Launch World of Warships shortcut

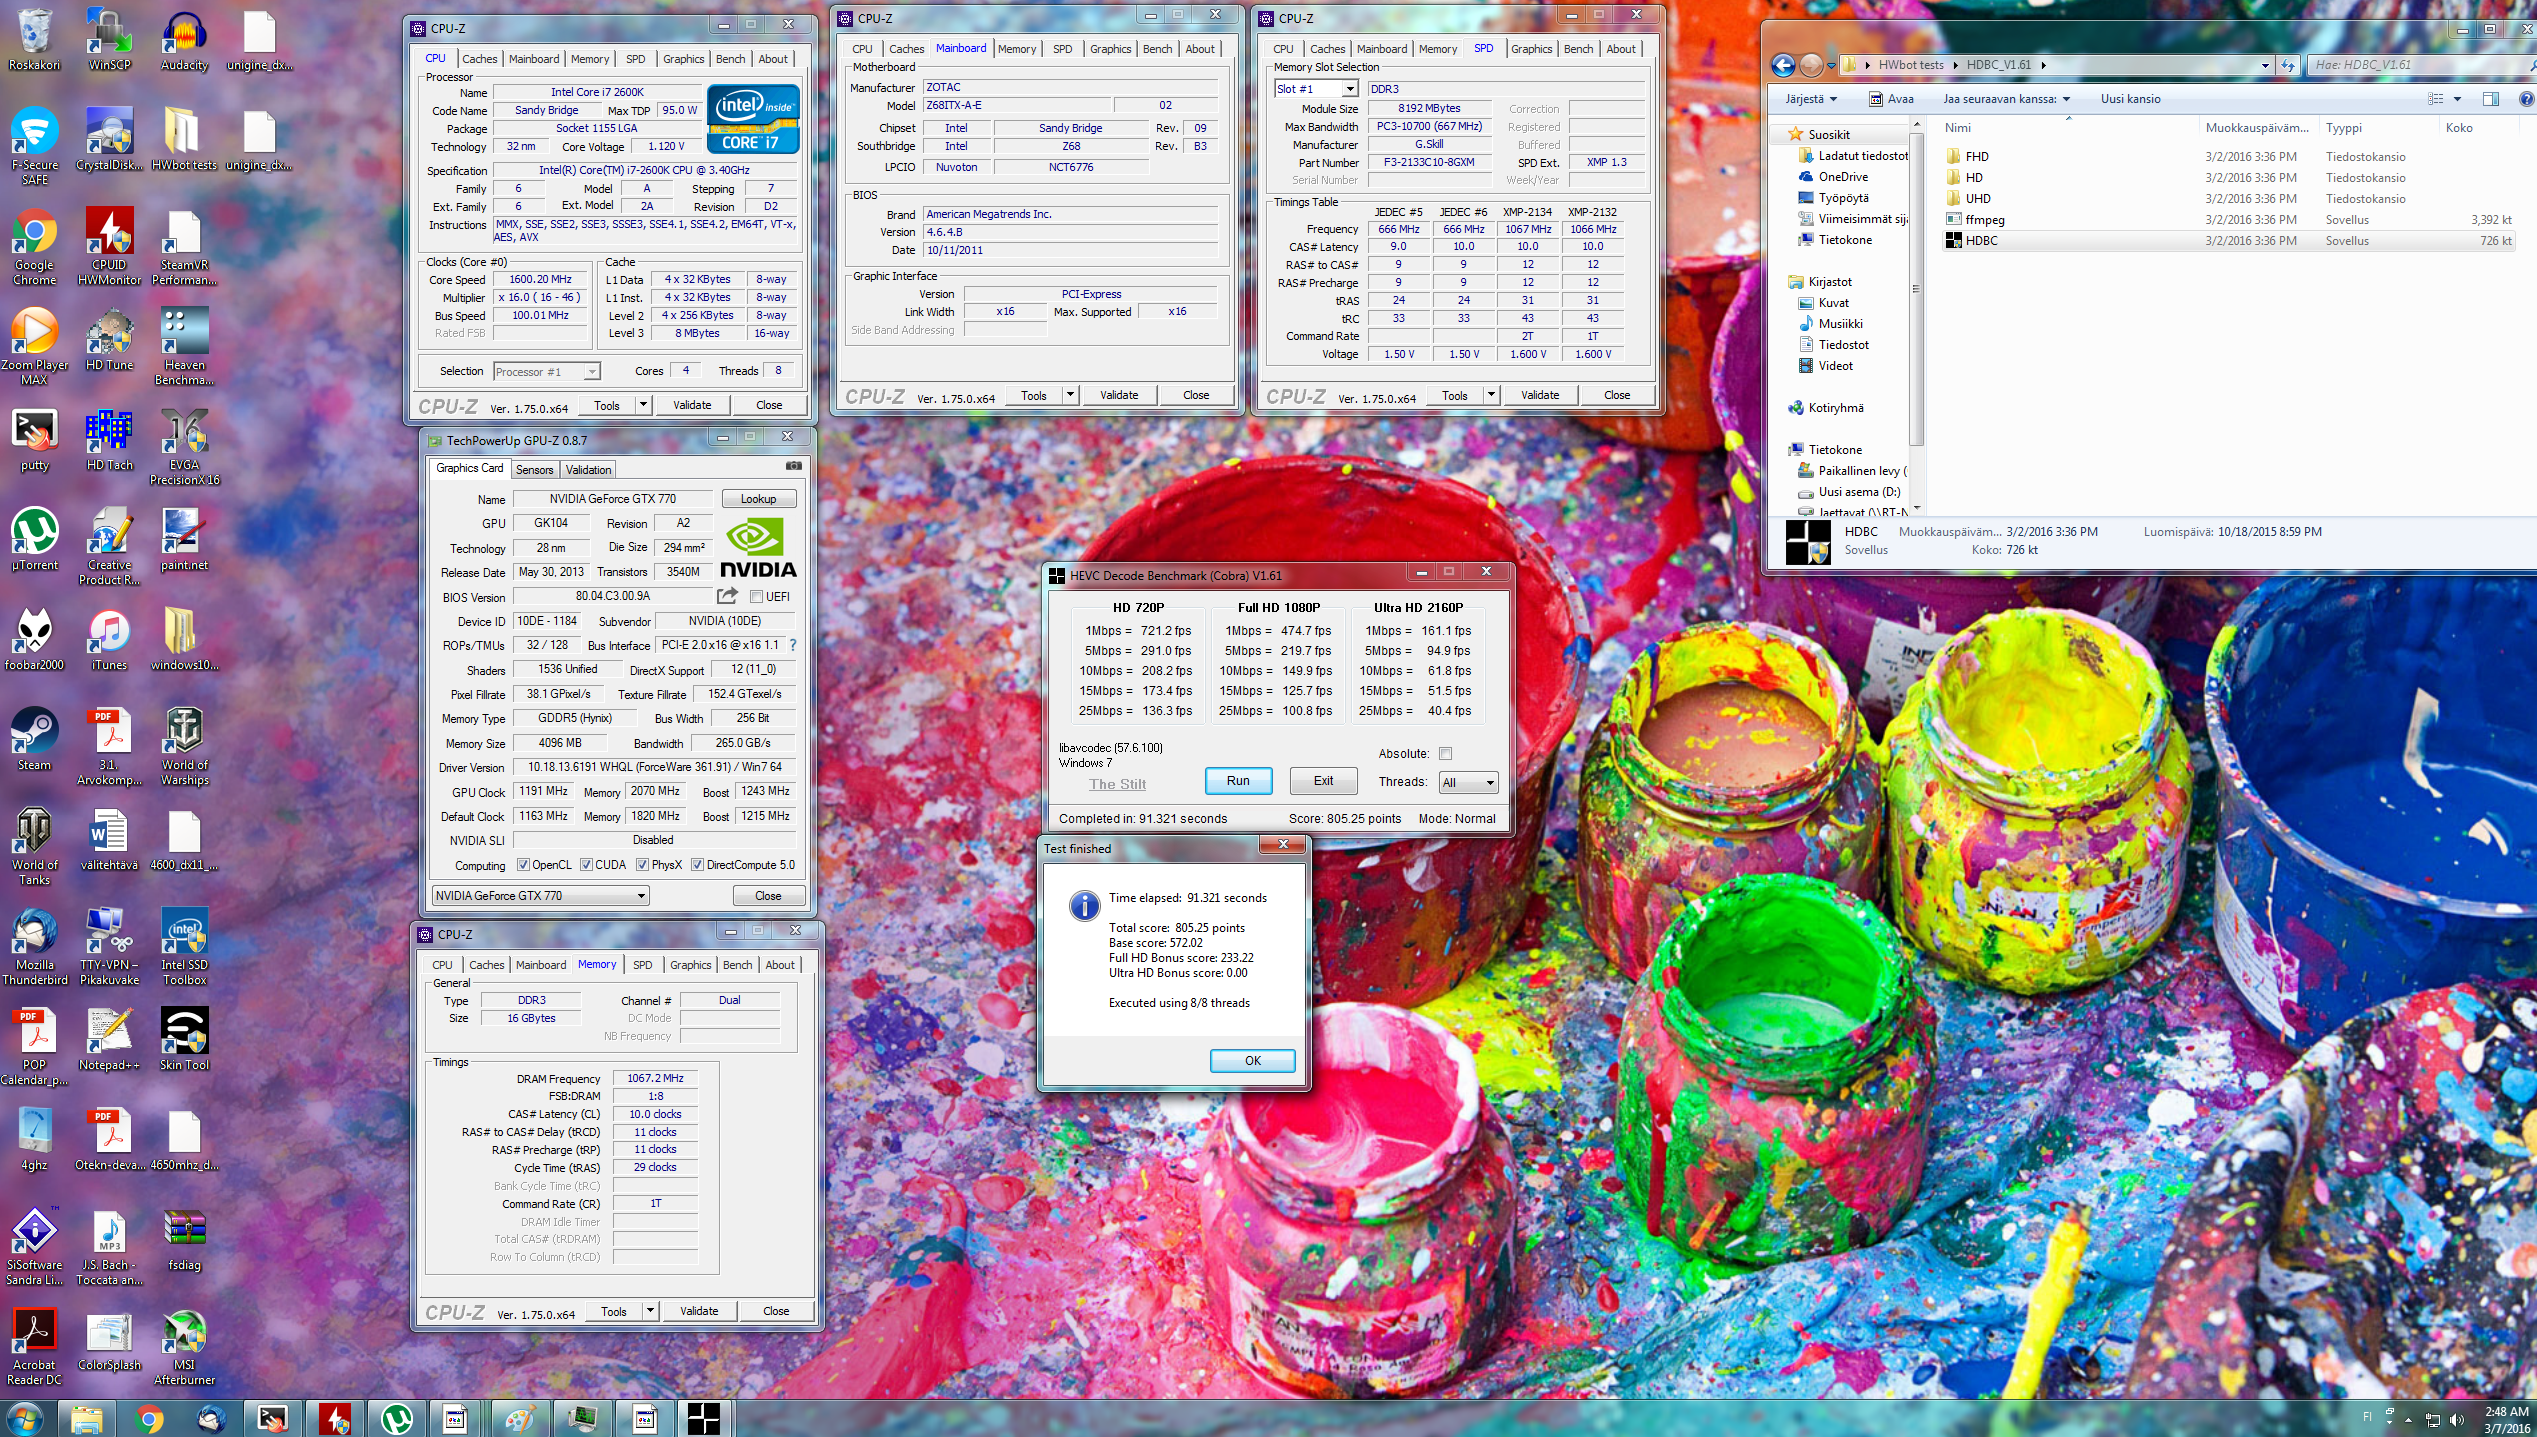pos(184,748)
